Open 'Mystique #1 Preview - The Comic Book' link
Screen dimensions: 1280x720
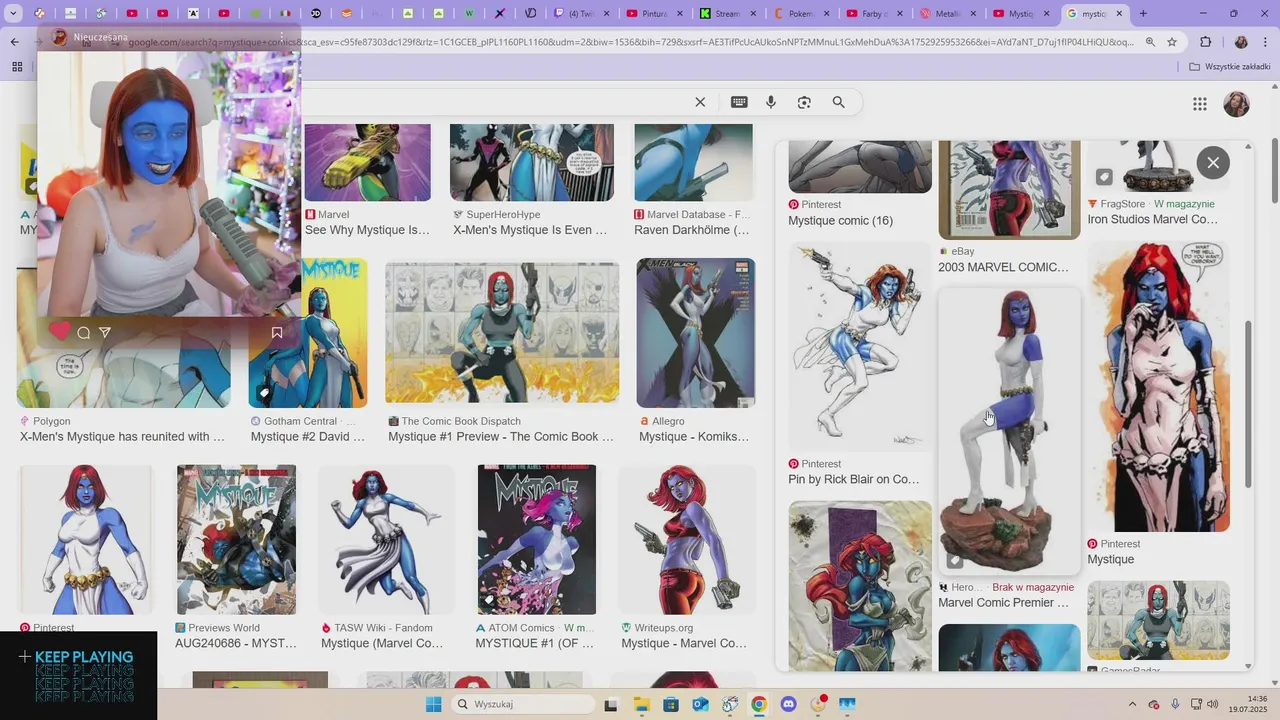[x=501, y=437]
